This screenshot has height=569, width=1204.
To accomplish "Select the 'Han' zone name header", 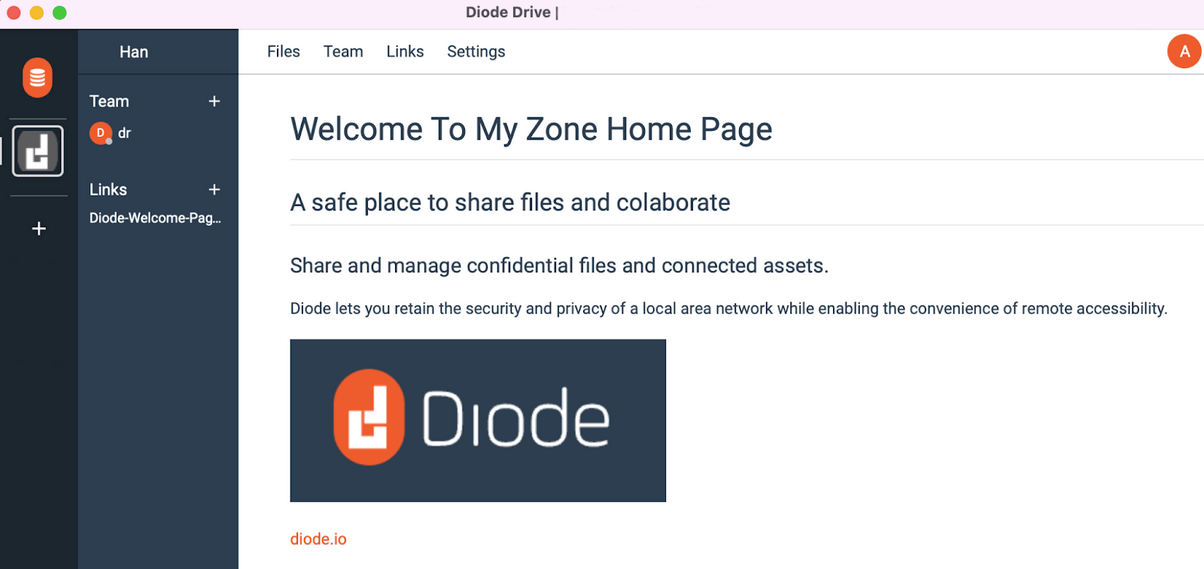I will pos(134,51).
